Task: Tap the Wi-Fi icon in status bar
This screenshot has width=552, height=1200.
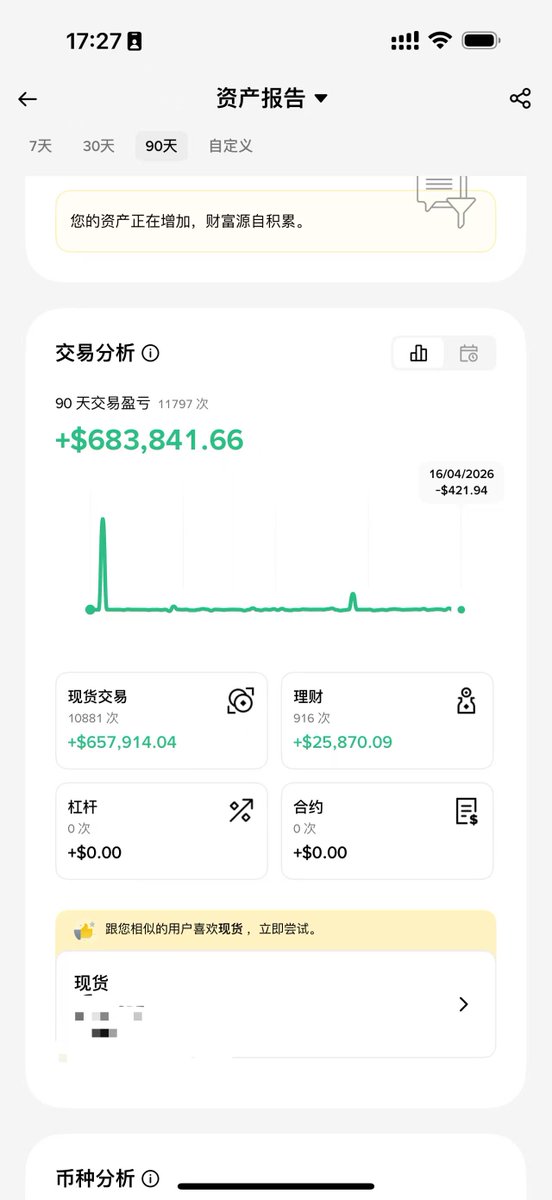Action: (x=439, y=41)
